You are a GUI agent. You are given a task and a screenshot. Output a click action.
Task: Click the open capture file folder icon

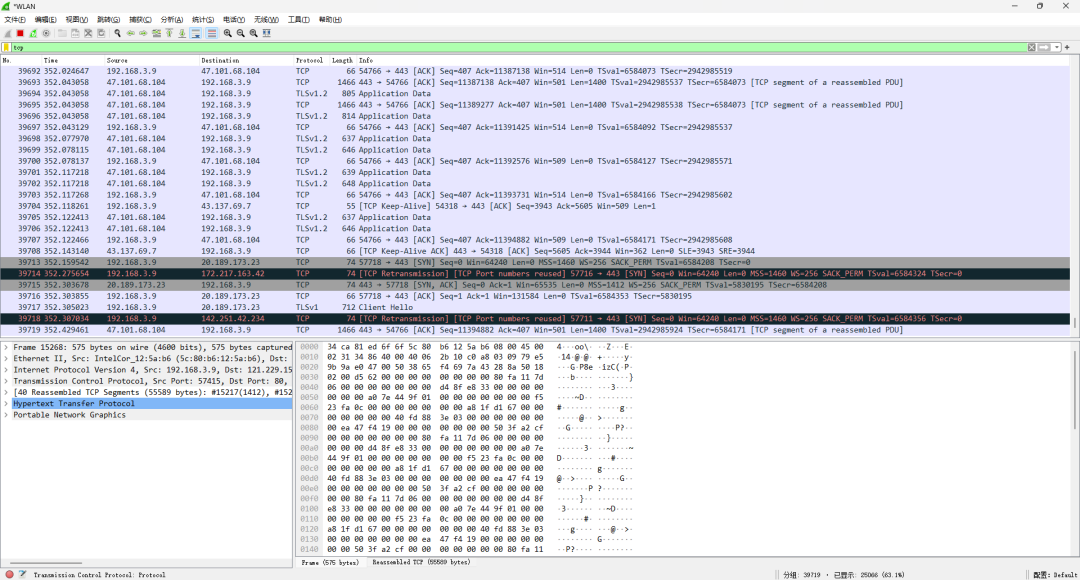pyautogui.click(x=62, y=33)
